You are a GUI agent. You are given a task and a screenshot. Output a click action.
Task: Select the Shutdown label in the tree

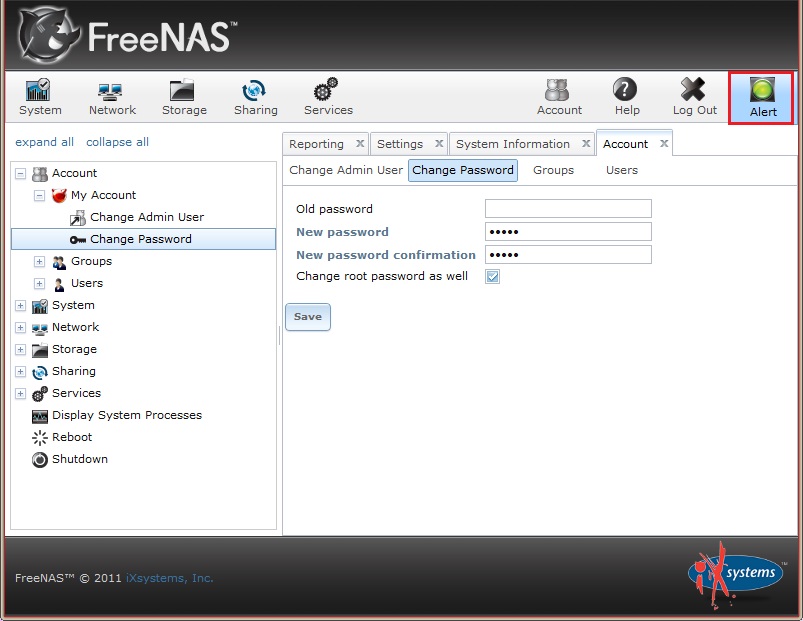[x=80, y=459]
